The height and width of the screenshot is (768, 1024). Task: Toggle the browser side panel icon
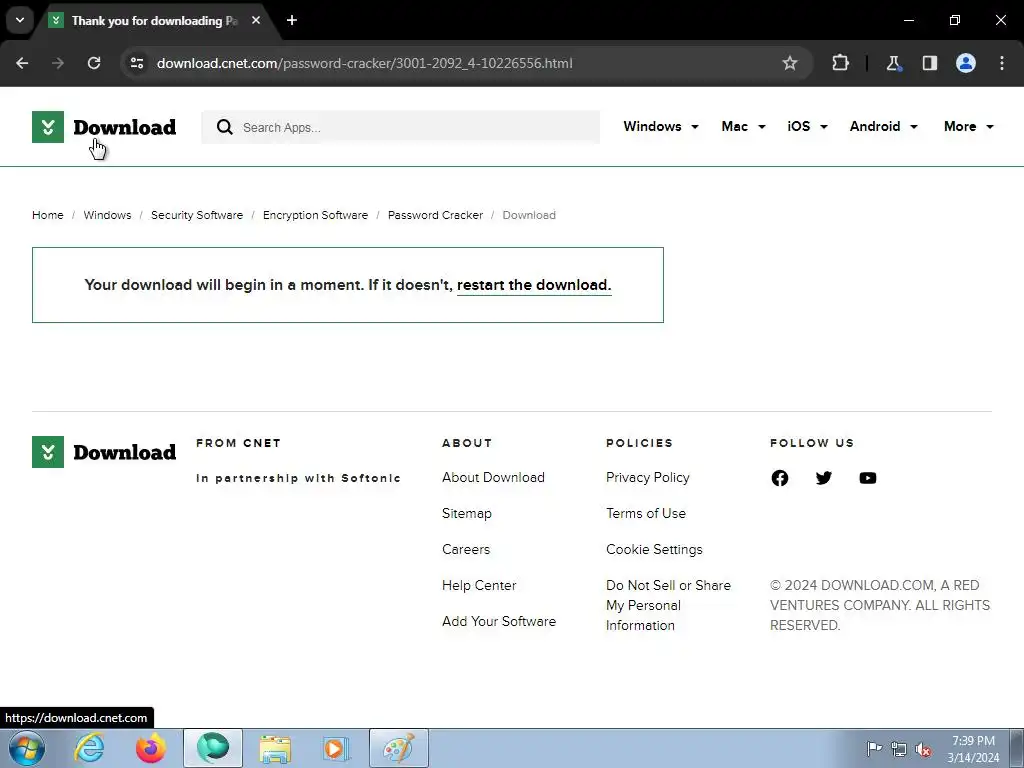929,63
